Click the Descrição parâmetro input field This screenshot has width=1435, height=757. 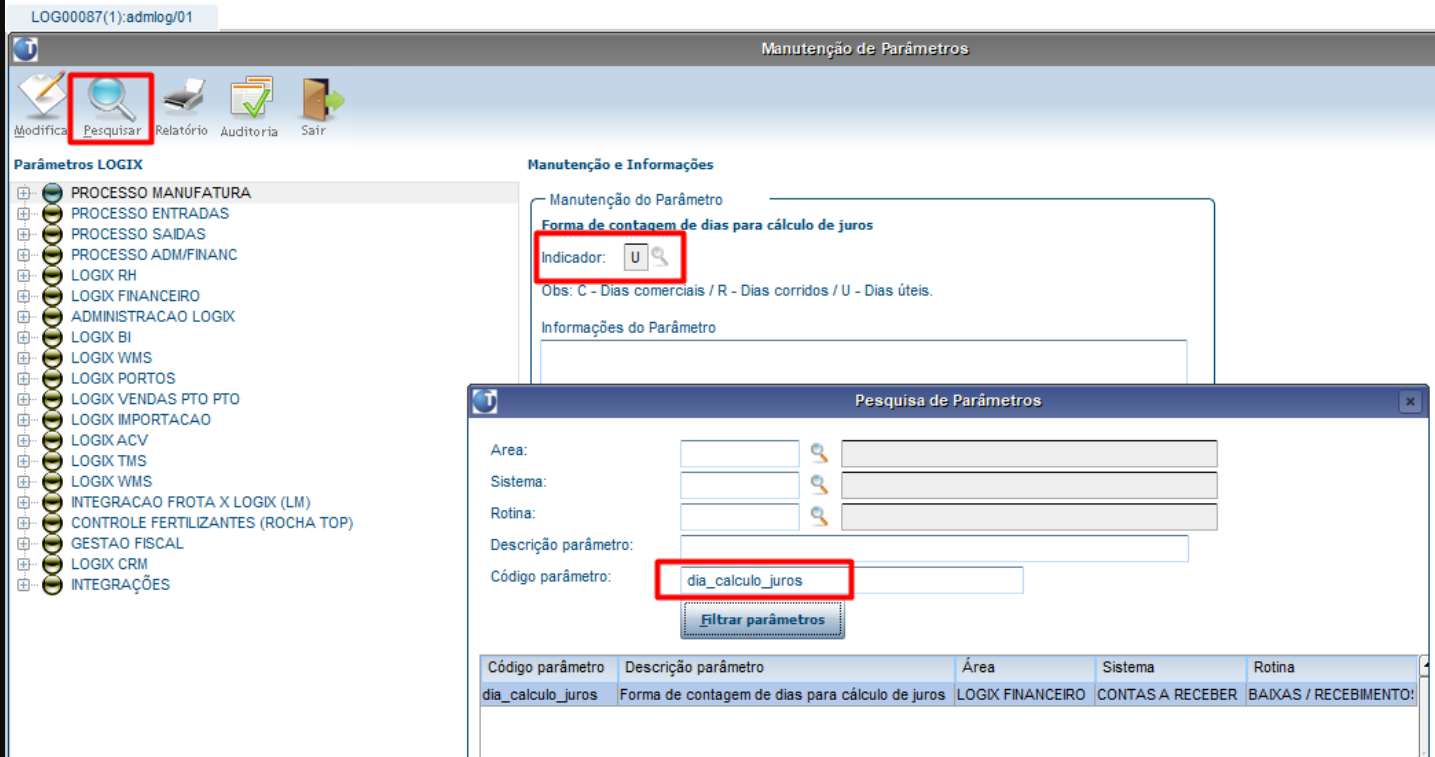(x=934, y=548)
